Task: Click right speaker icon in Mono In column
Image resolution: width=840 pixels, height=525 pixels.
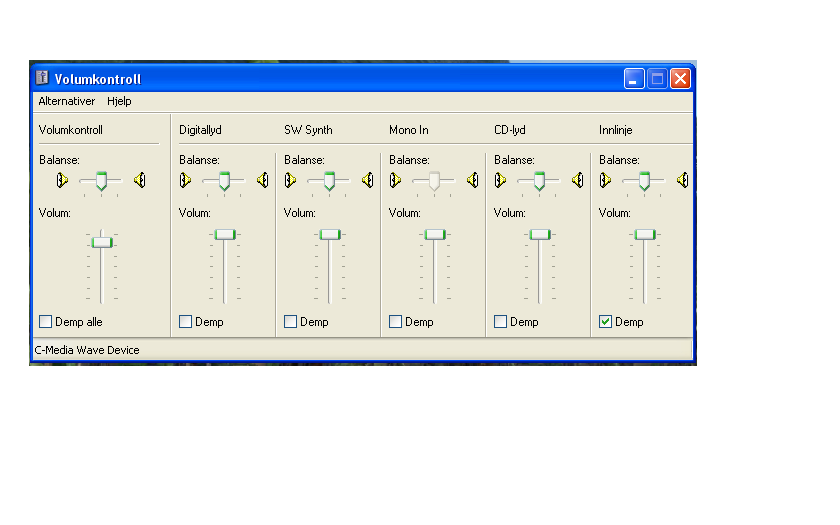Action: pyautogui.click(x=472, y=180)
